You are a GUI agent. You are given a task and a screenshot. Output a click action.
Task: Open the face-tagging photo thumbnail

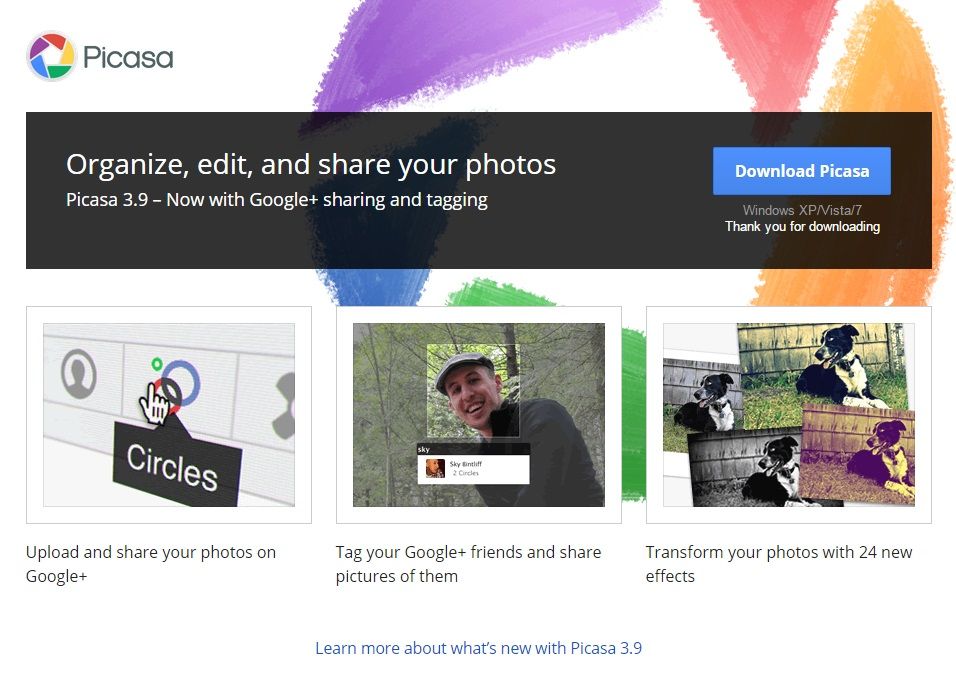coord(479,415)
